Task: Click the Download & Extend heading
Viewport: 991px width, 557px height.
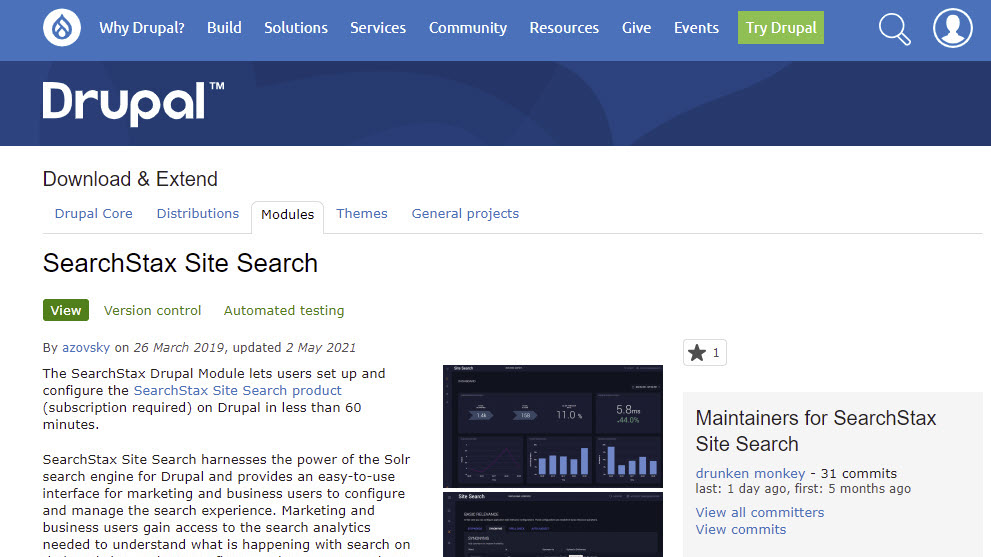Action: click(130, 179)
